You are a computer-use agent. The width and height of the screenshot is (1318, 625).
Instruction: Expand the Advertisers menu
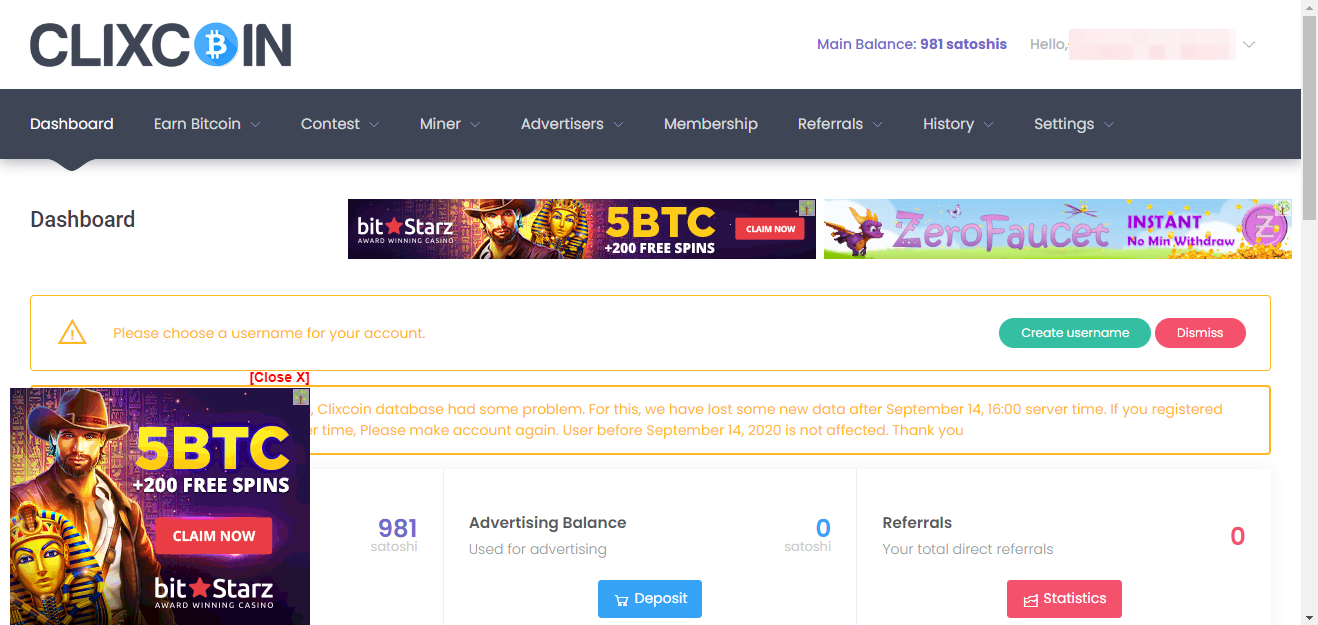click(572, 124)
